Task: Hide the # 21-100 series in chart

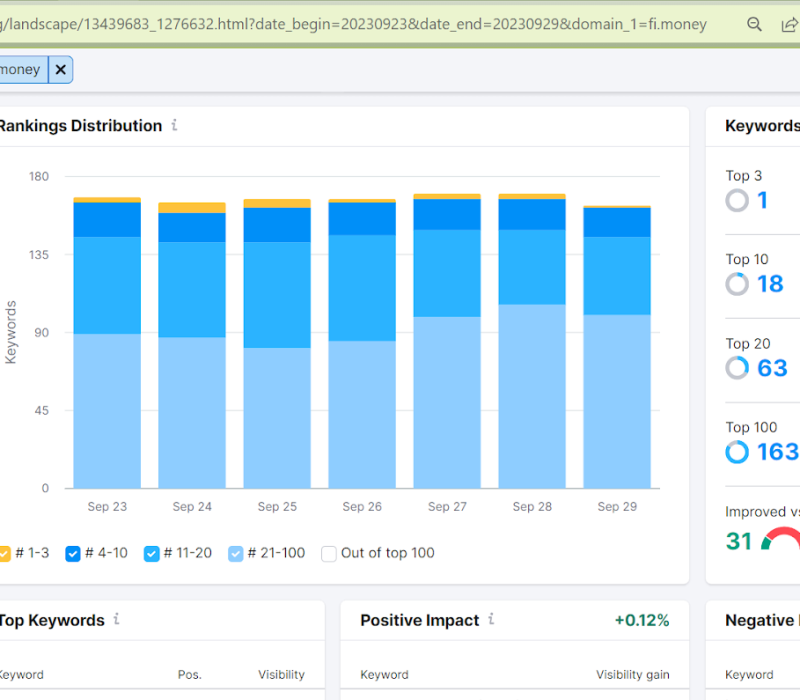Action: [236, 553]
